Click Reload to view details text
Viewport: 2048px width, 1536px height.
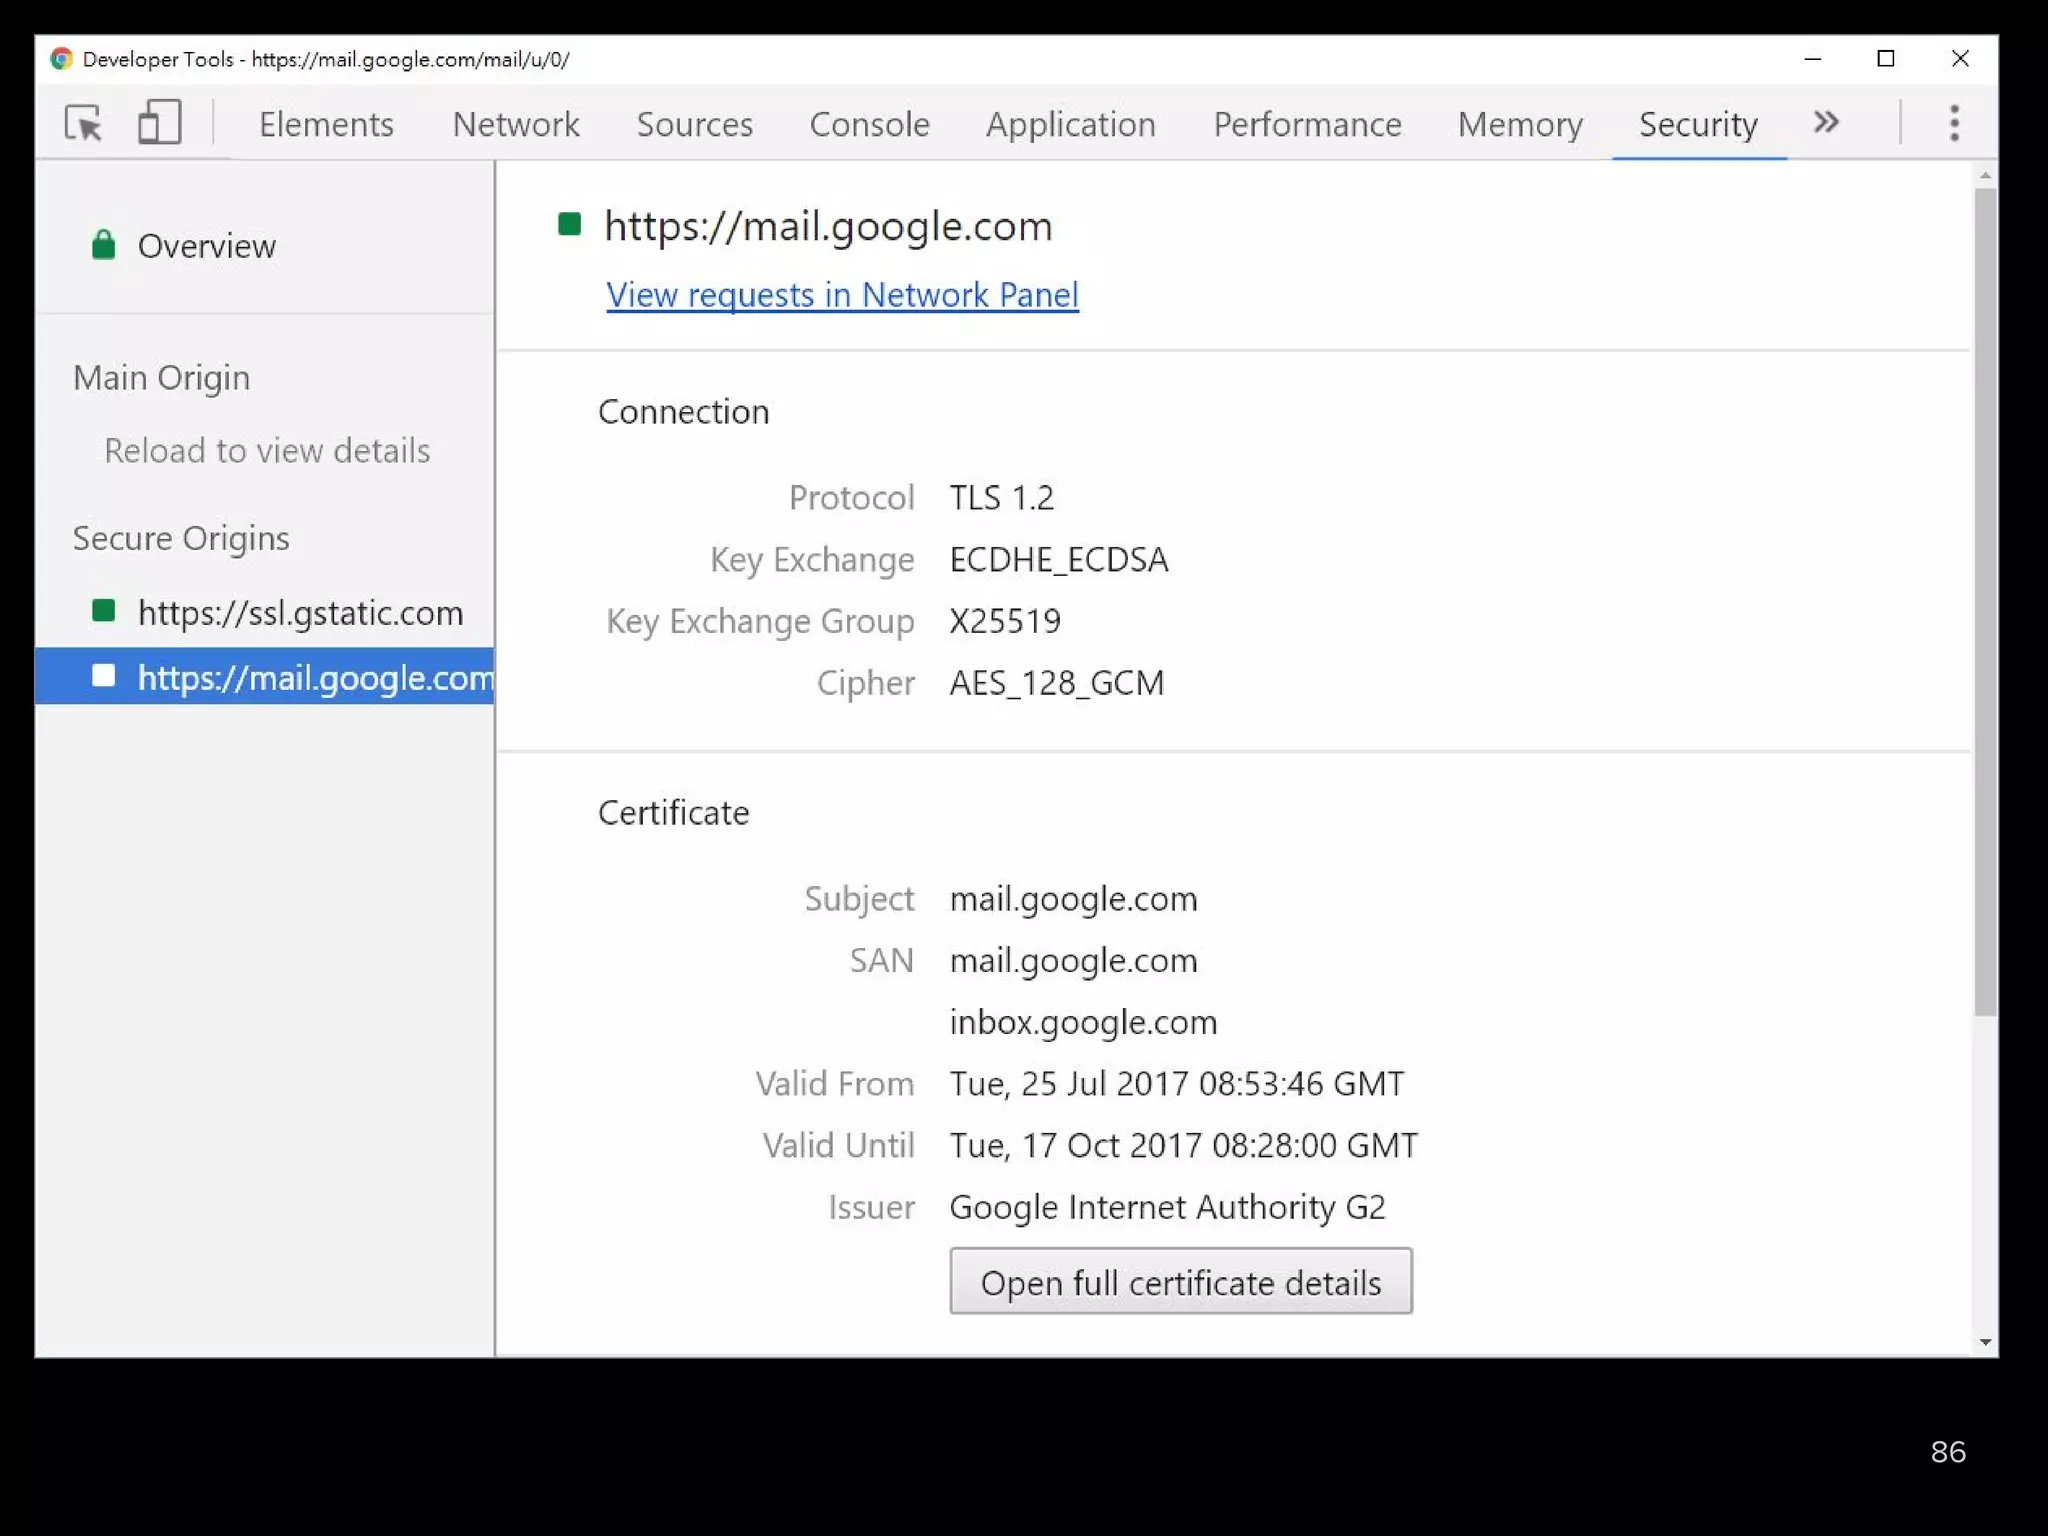267,451
